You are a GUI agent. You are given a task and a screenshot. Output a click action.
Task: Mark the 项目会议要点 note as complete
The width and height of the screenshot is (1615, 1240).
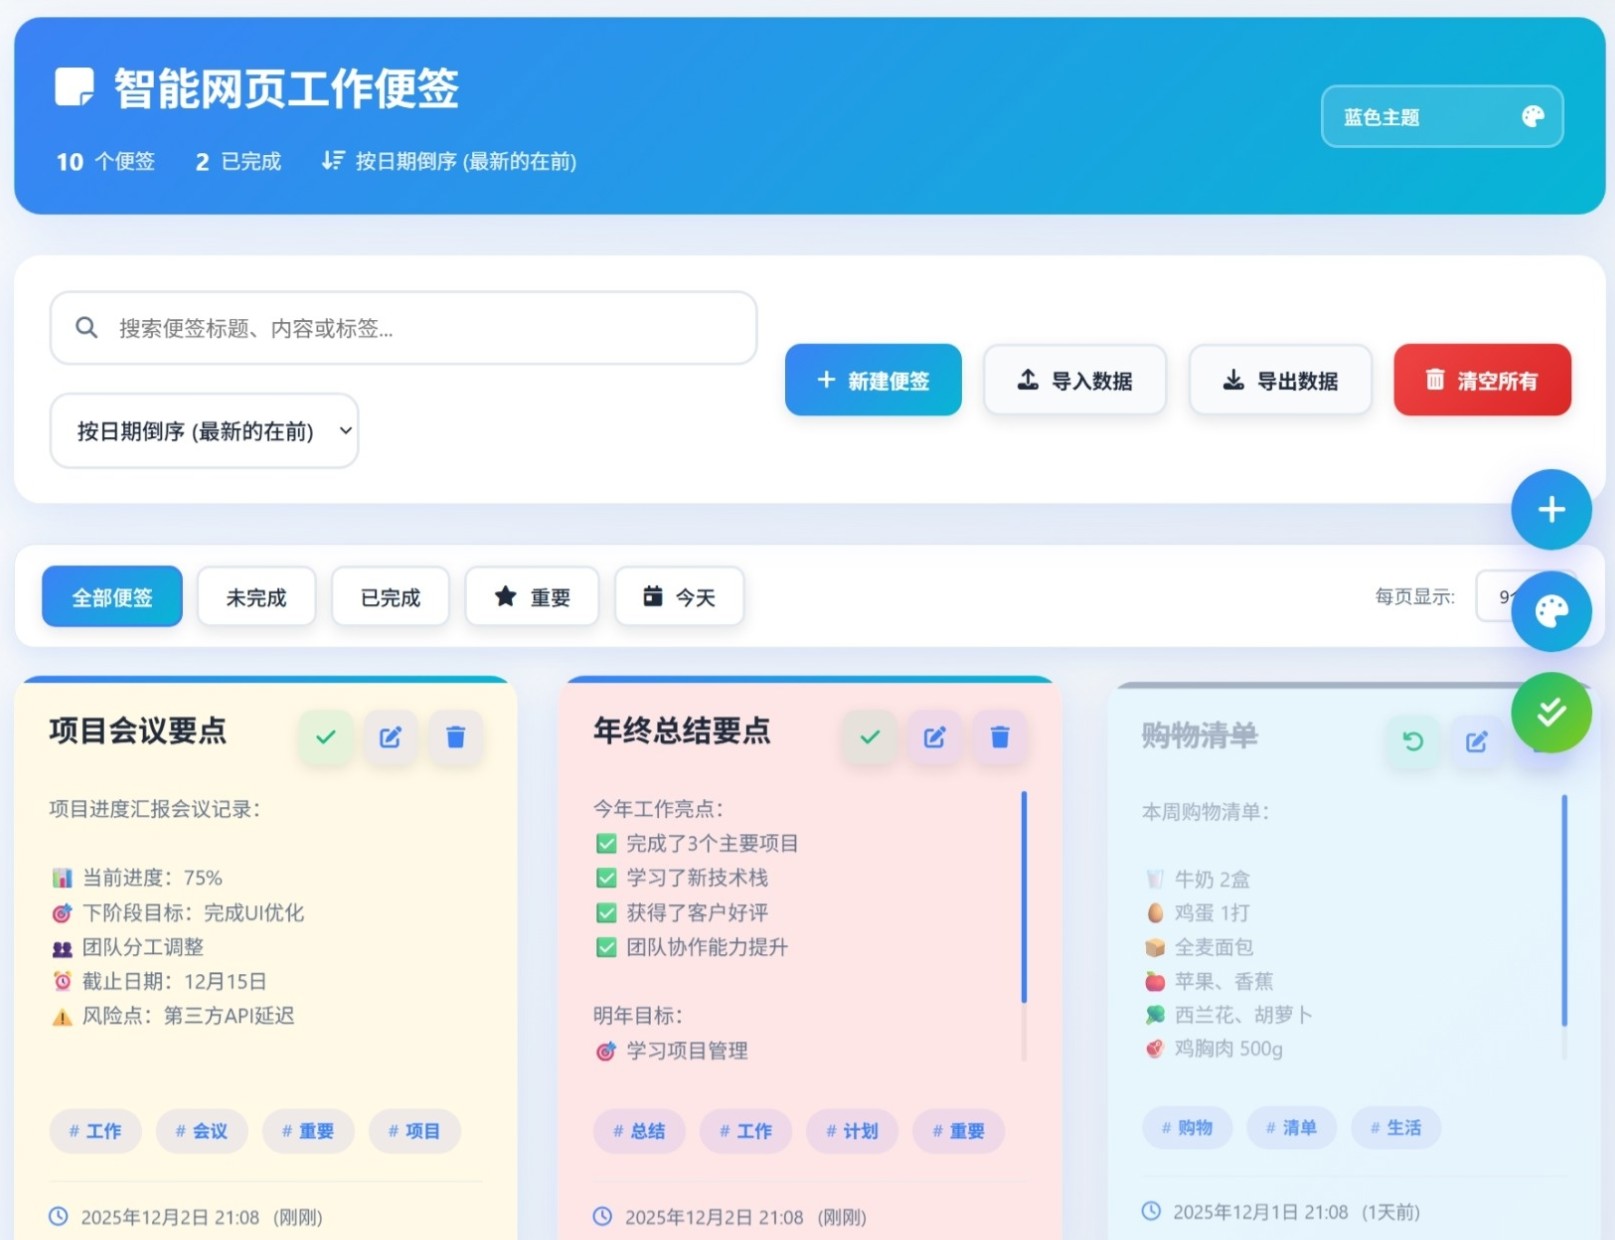point(324,737)
